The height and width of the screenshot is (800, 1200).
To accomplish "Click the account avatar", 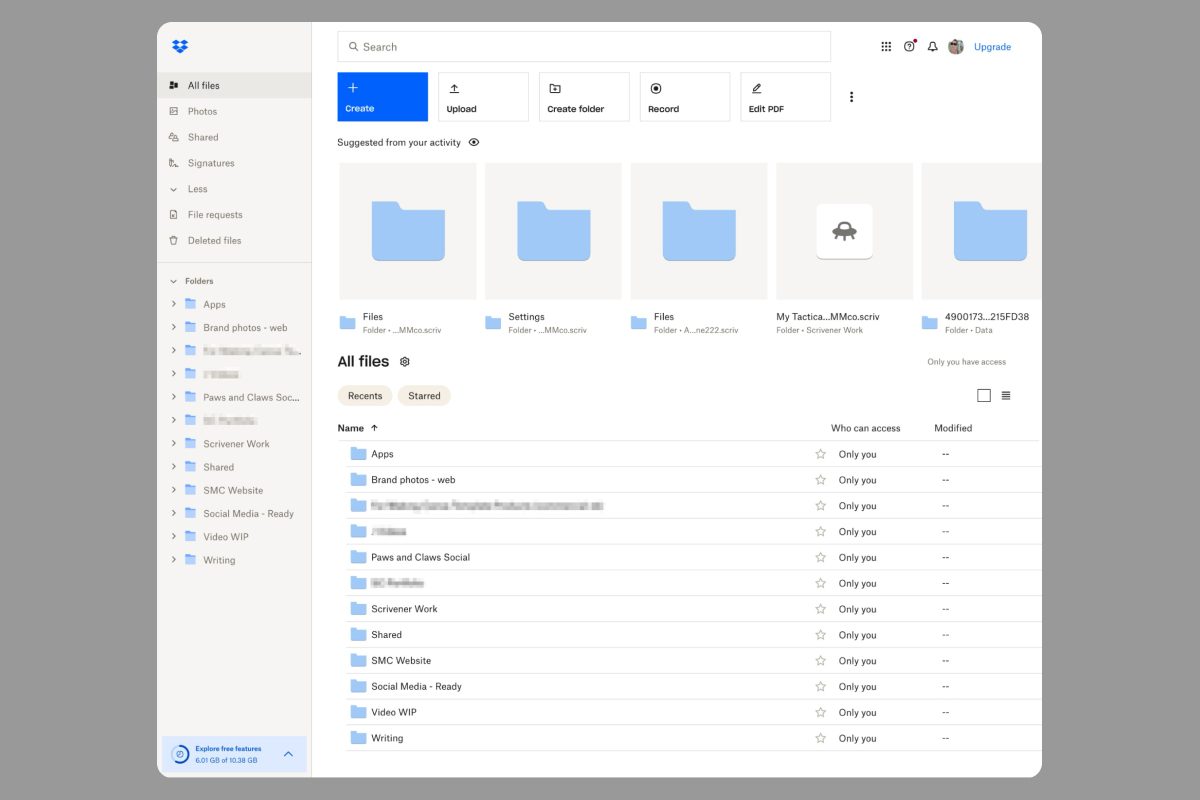I will tap(955, 46).
